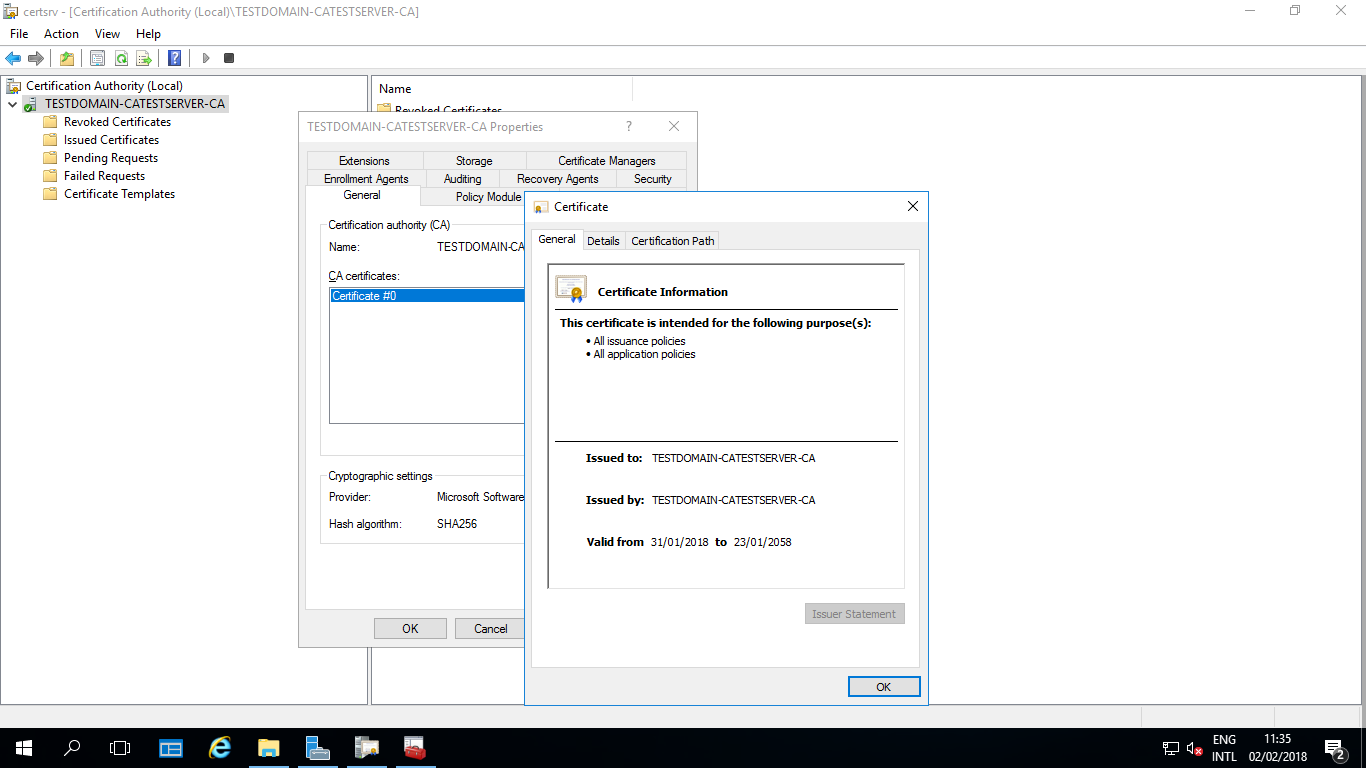Collapse the TESTDOMAIN-CATESTSERVER-CA tree node

click(12, 104)
